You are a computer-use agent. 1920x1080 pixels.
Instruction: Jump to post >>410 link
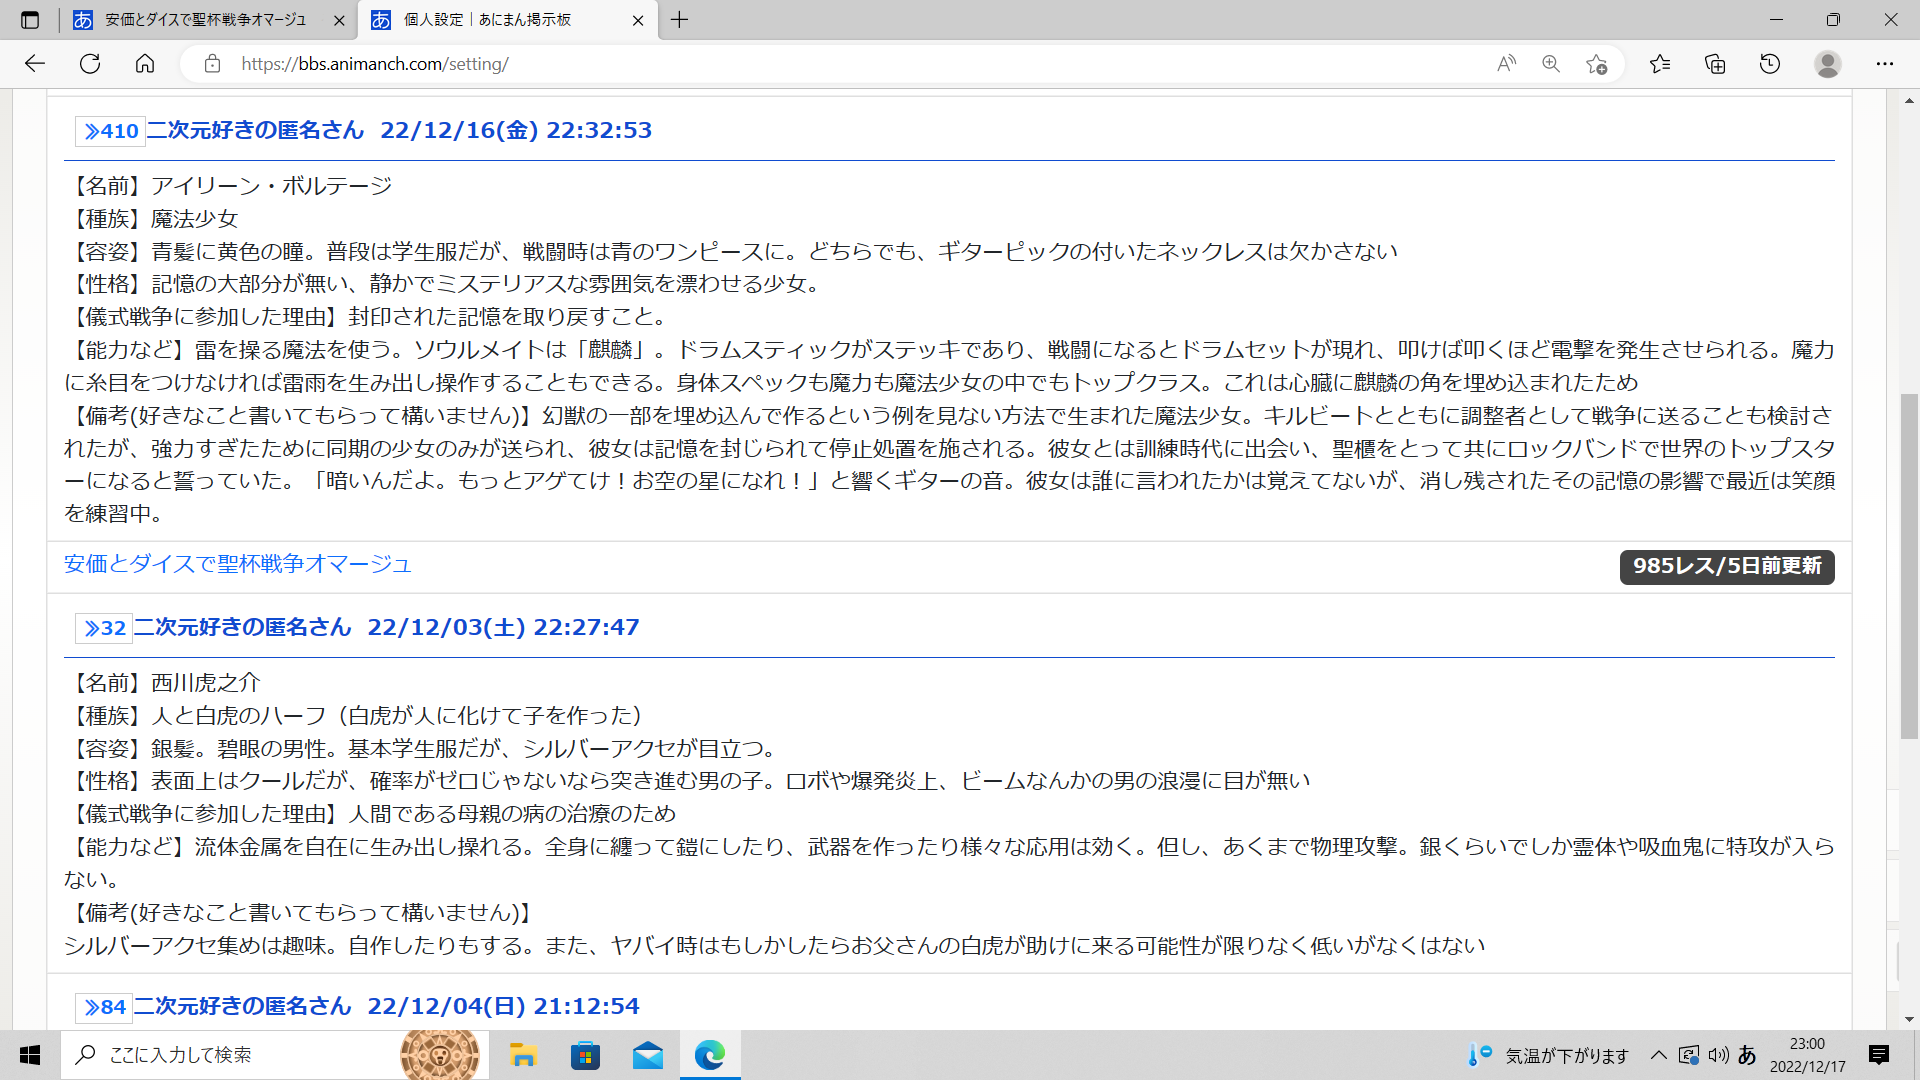click(111, 131)
